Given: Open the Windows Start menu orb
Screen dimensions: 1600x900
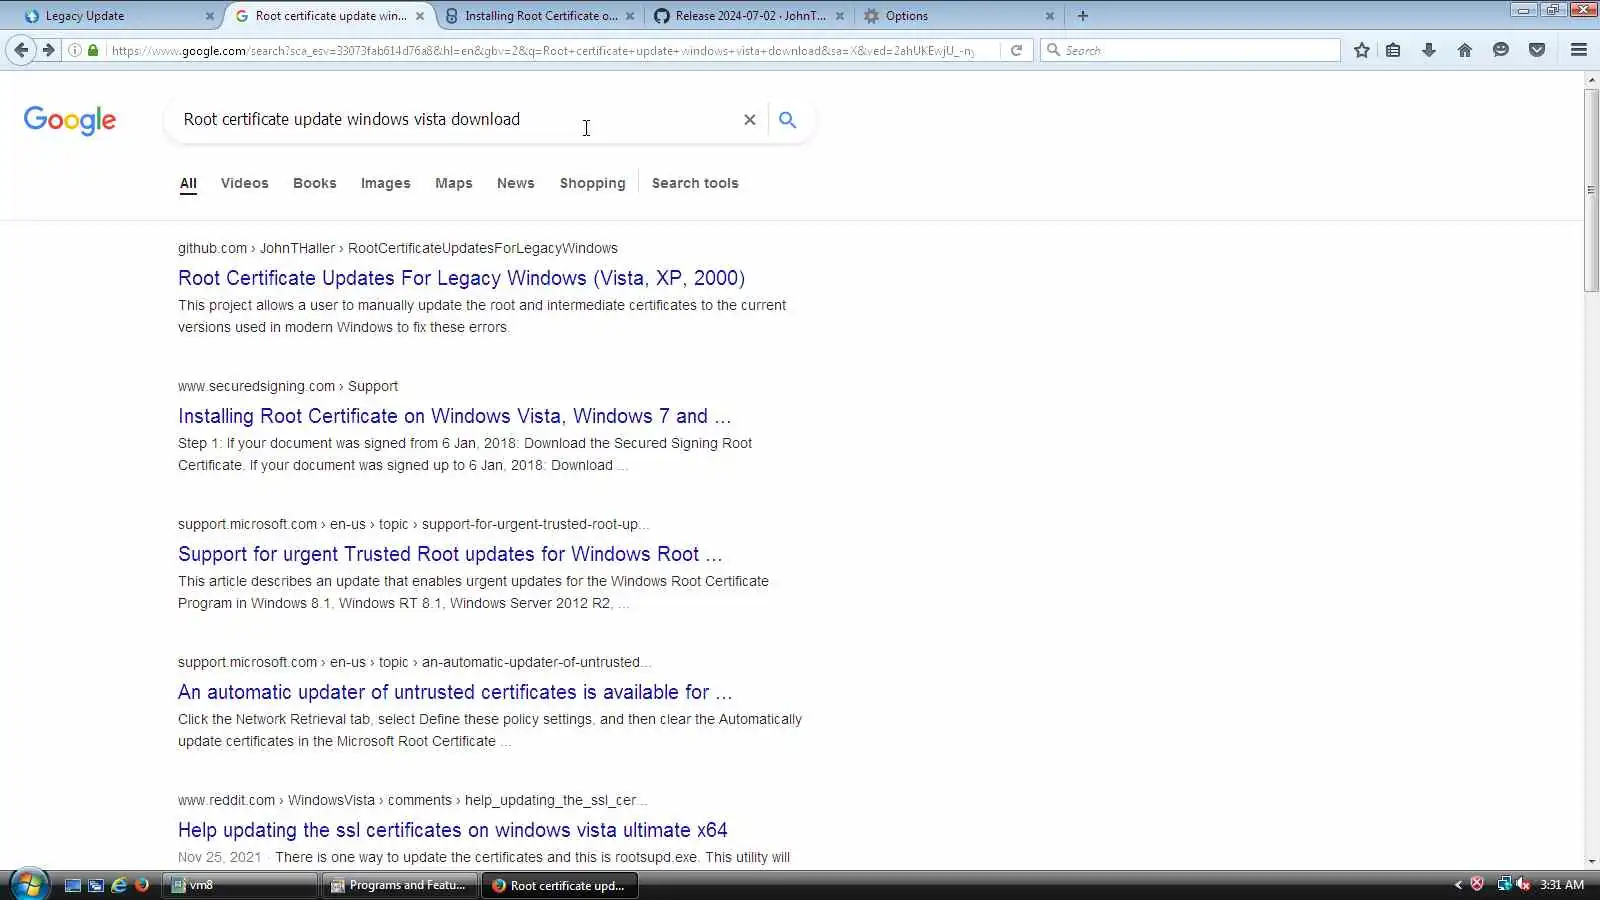Looking at the screenshot, I should (x=29, y=885).
